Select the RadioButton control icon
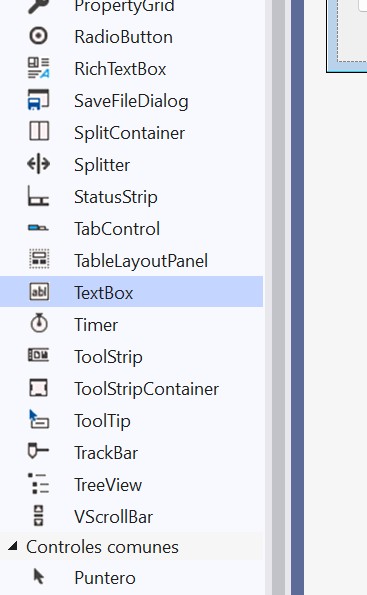Viewport: 367px width, 595px height. 39,36
